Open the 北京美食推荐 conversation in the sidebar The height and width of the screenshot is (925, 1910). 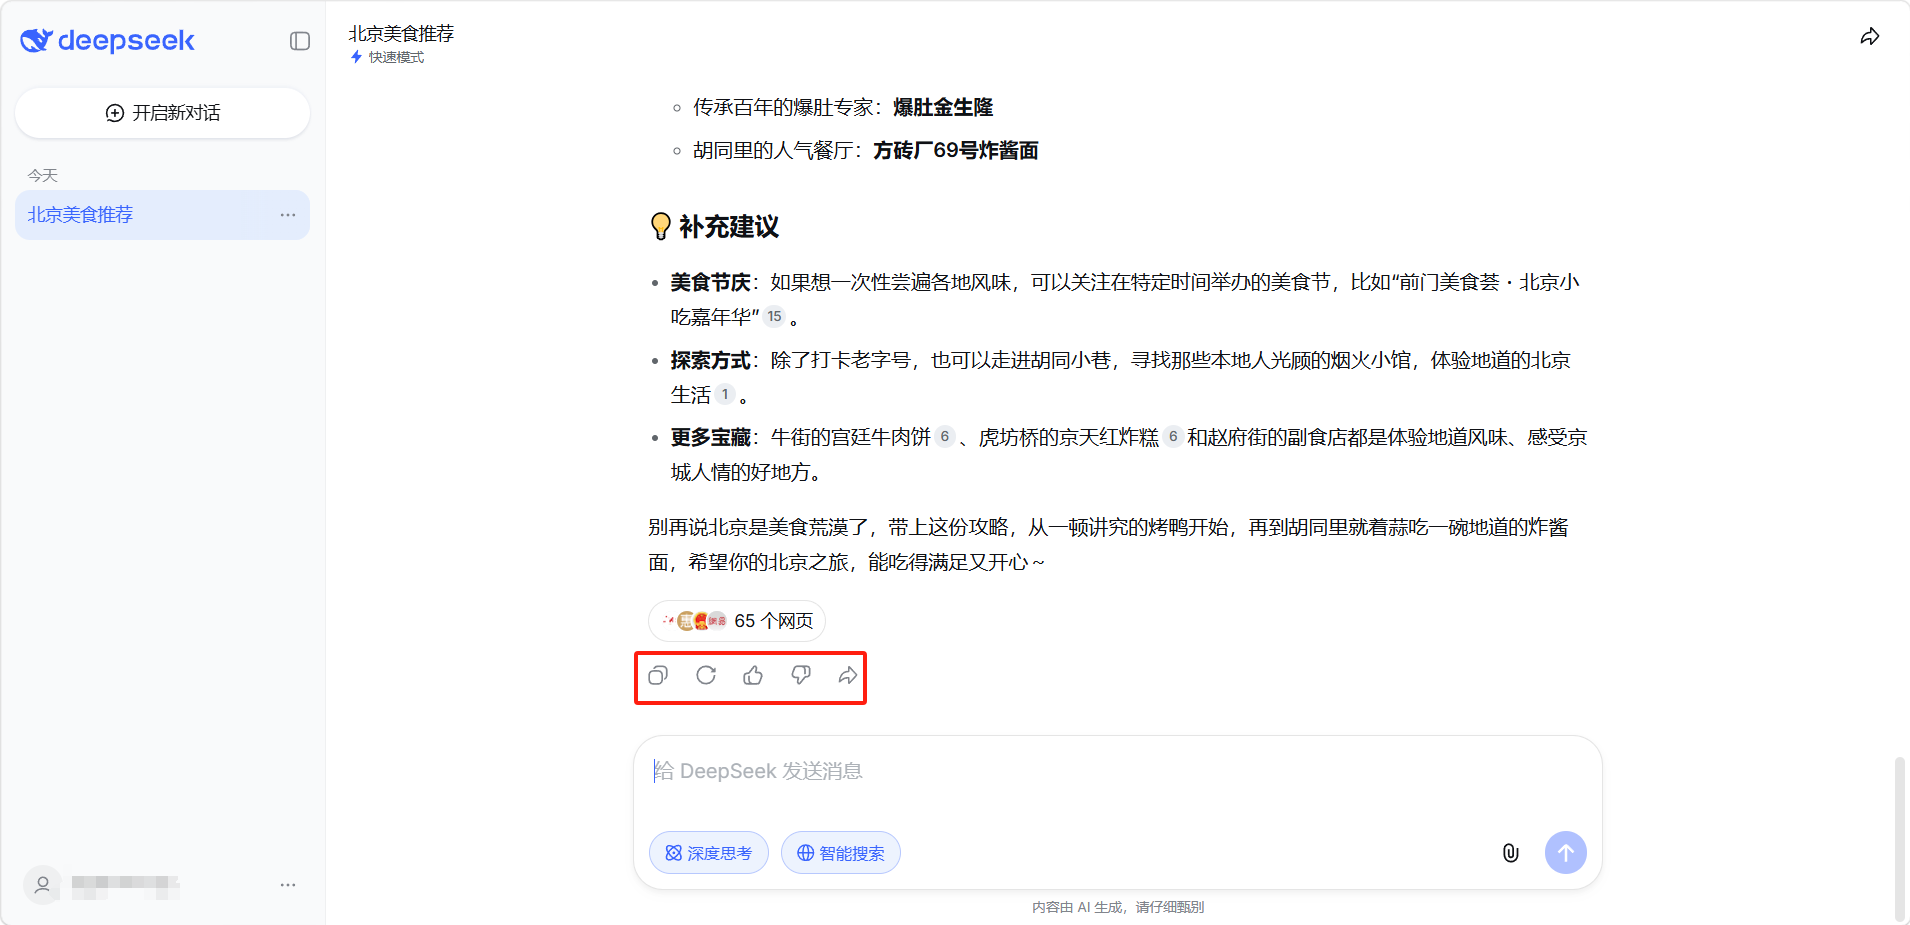tap(162, 215)
